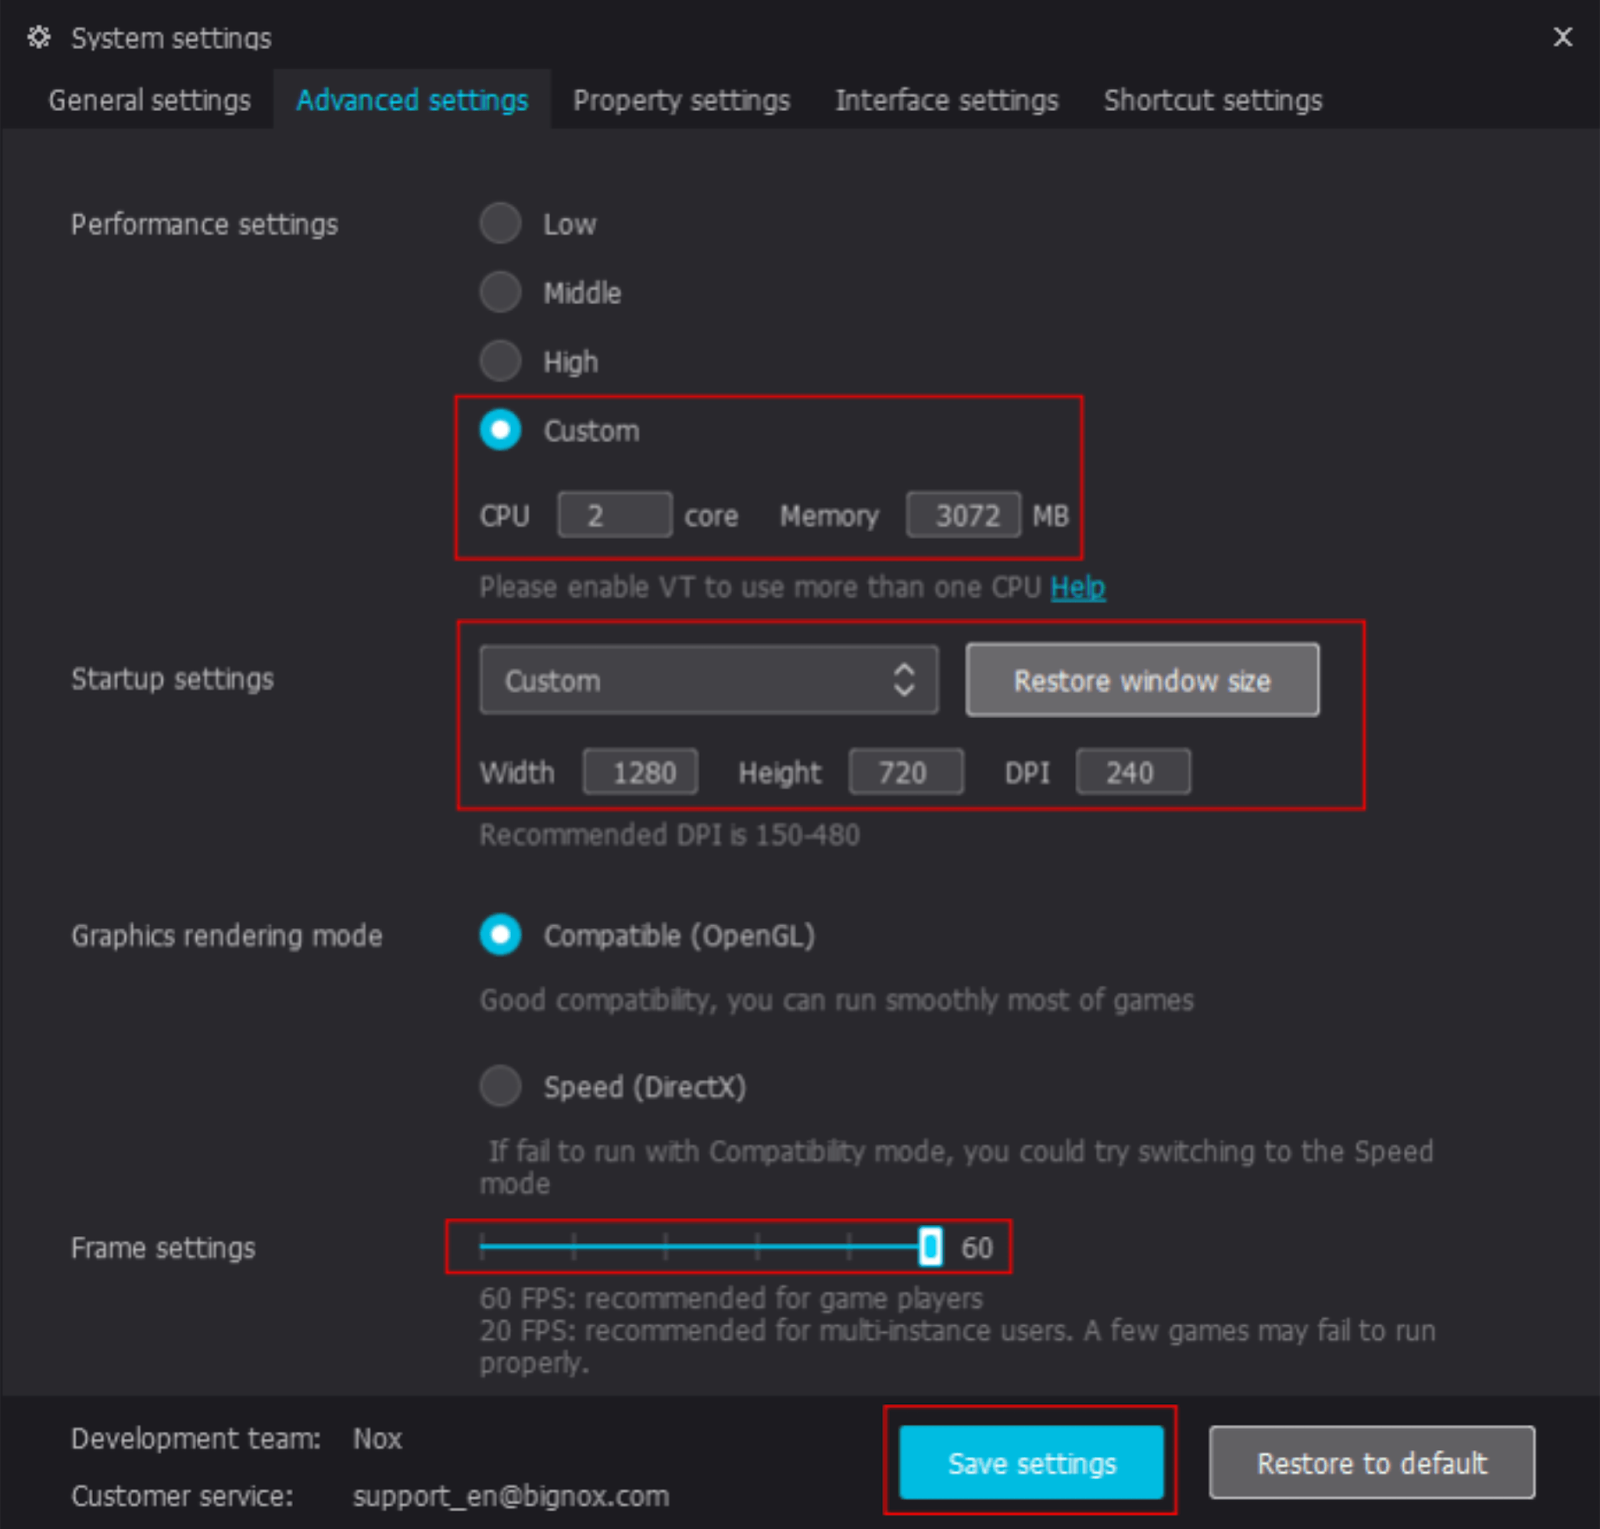
Task: Click the 'Recommended DPI is 150-480' text
Action: (669, 835)
